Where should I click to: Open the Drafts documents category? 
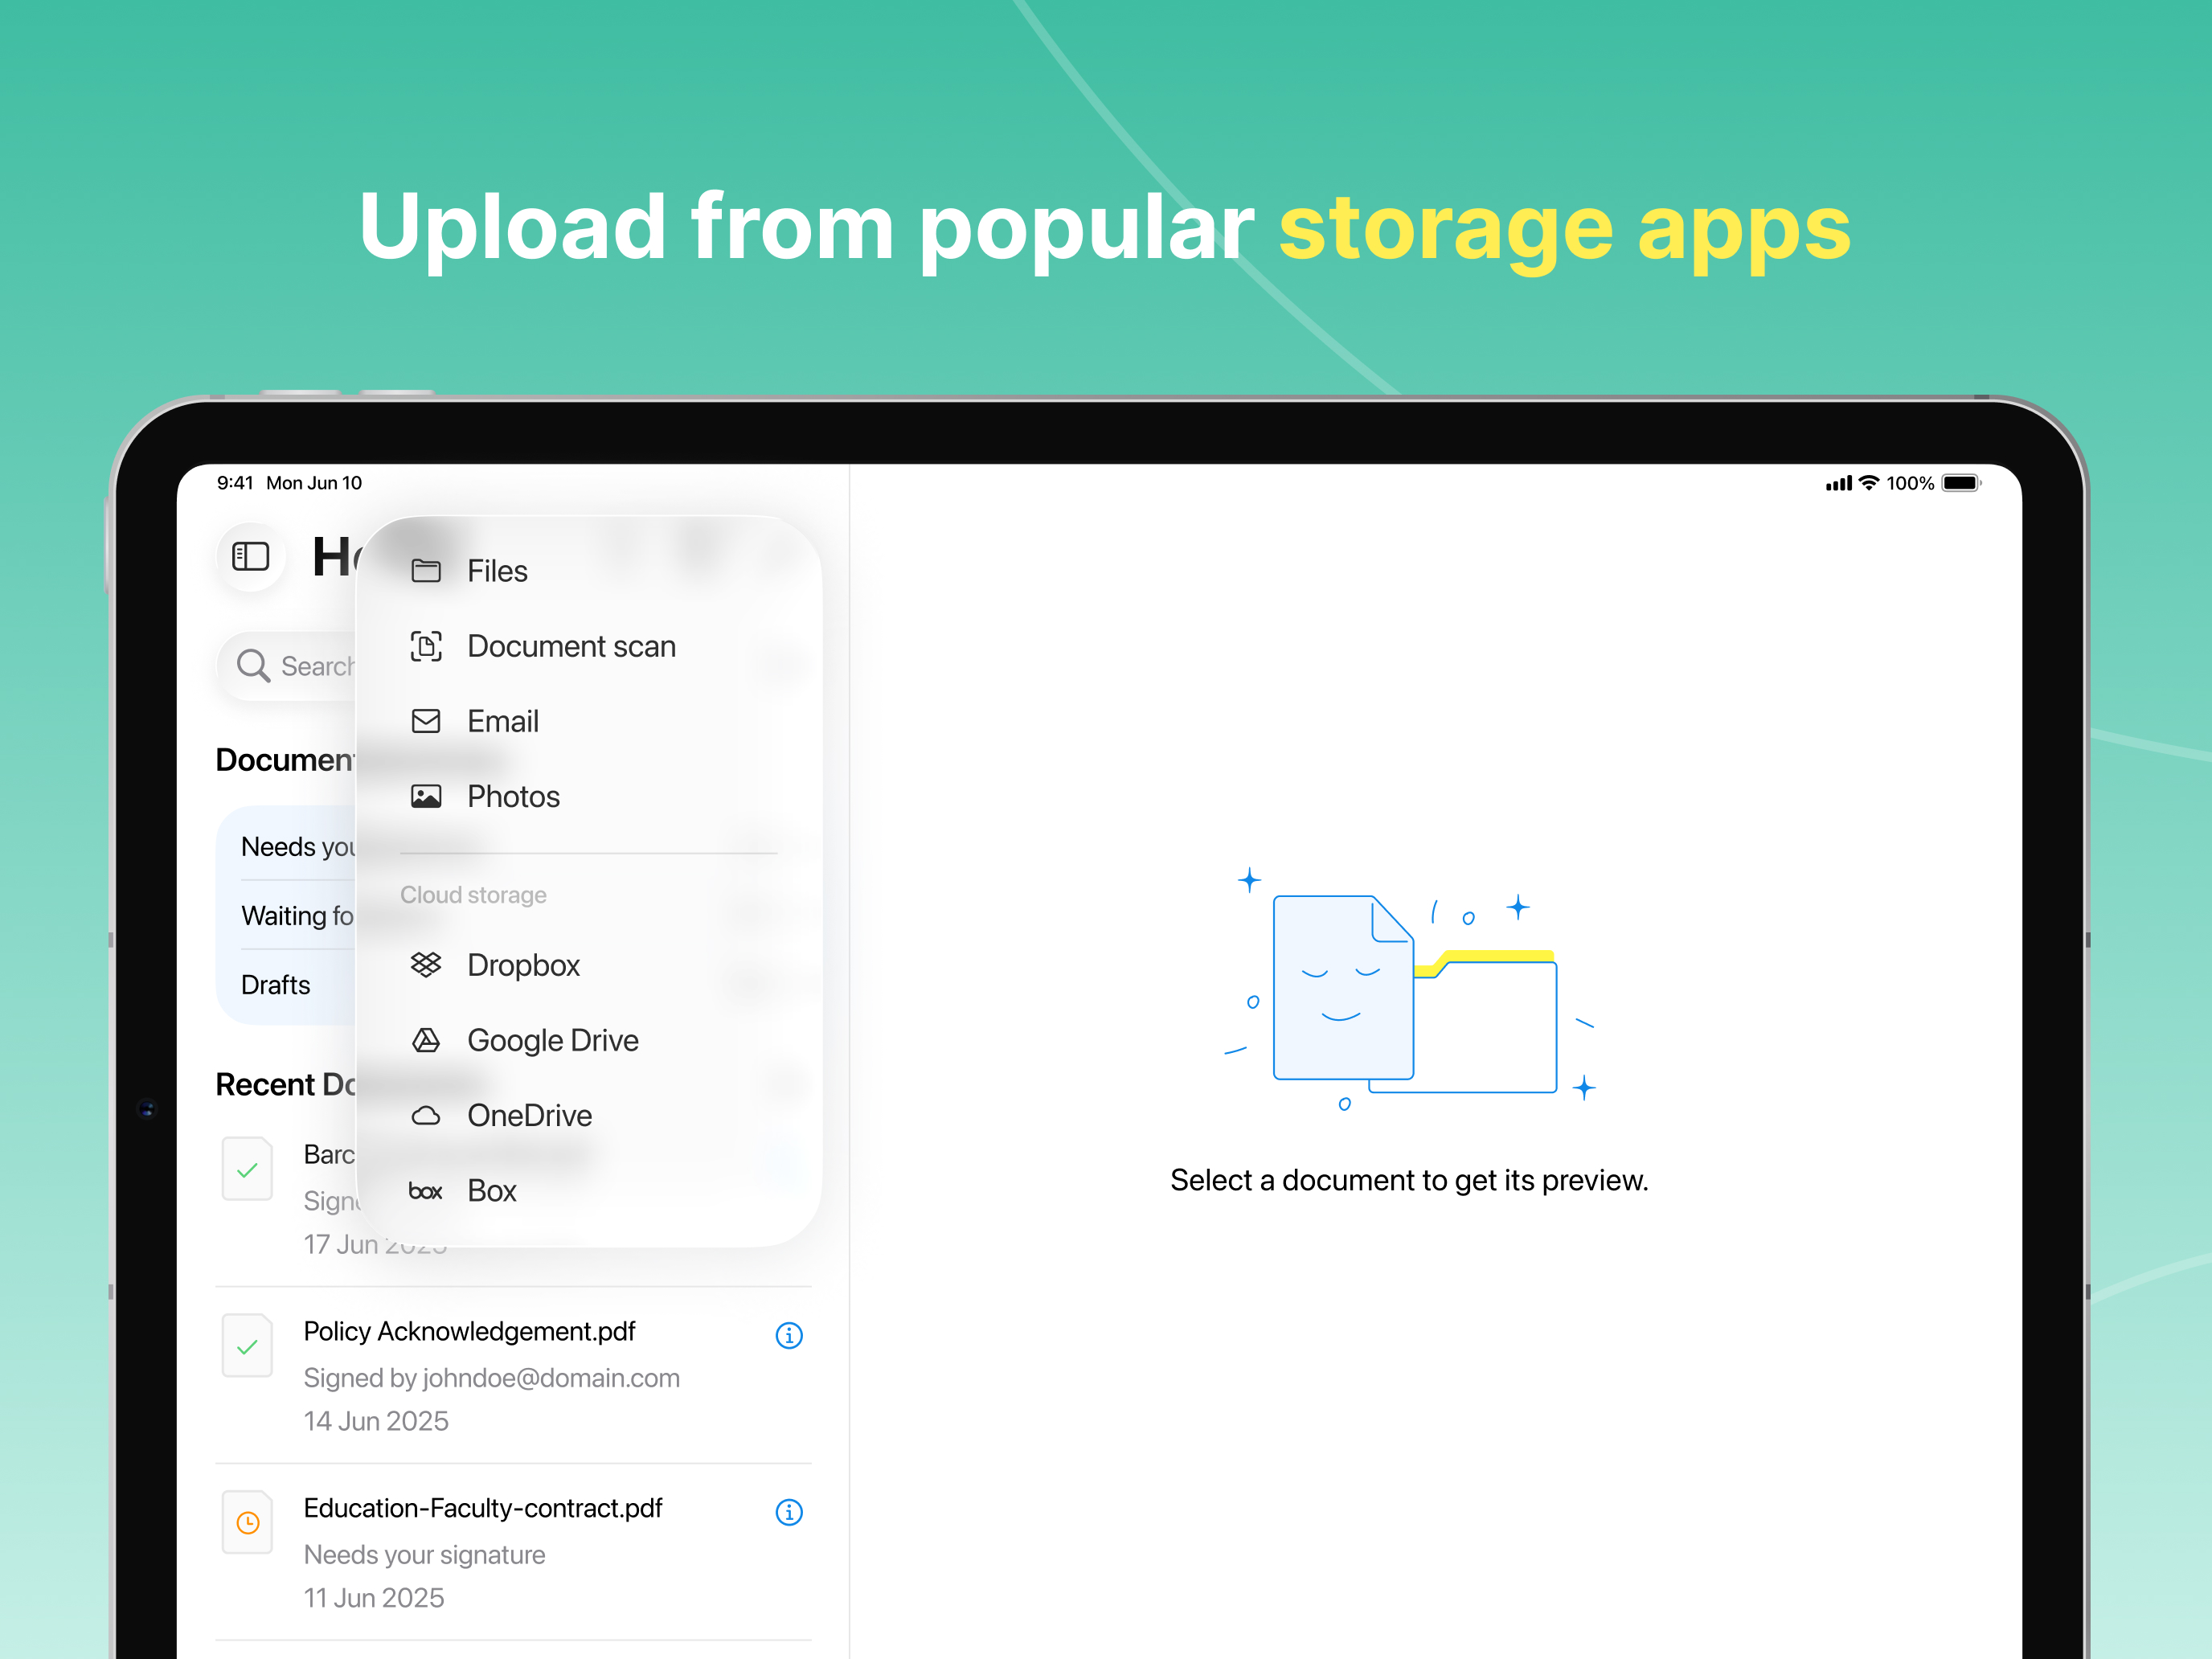277,985
